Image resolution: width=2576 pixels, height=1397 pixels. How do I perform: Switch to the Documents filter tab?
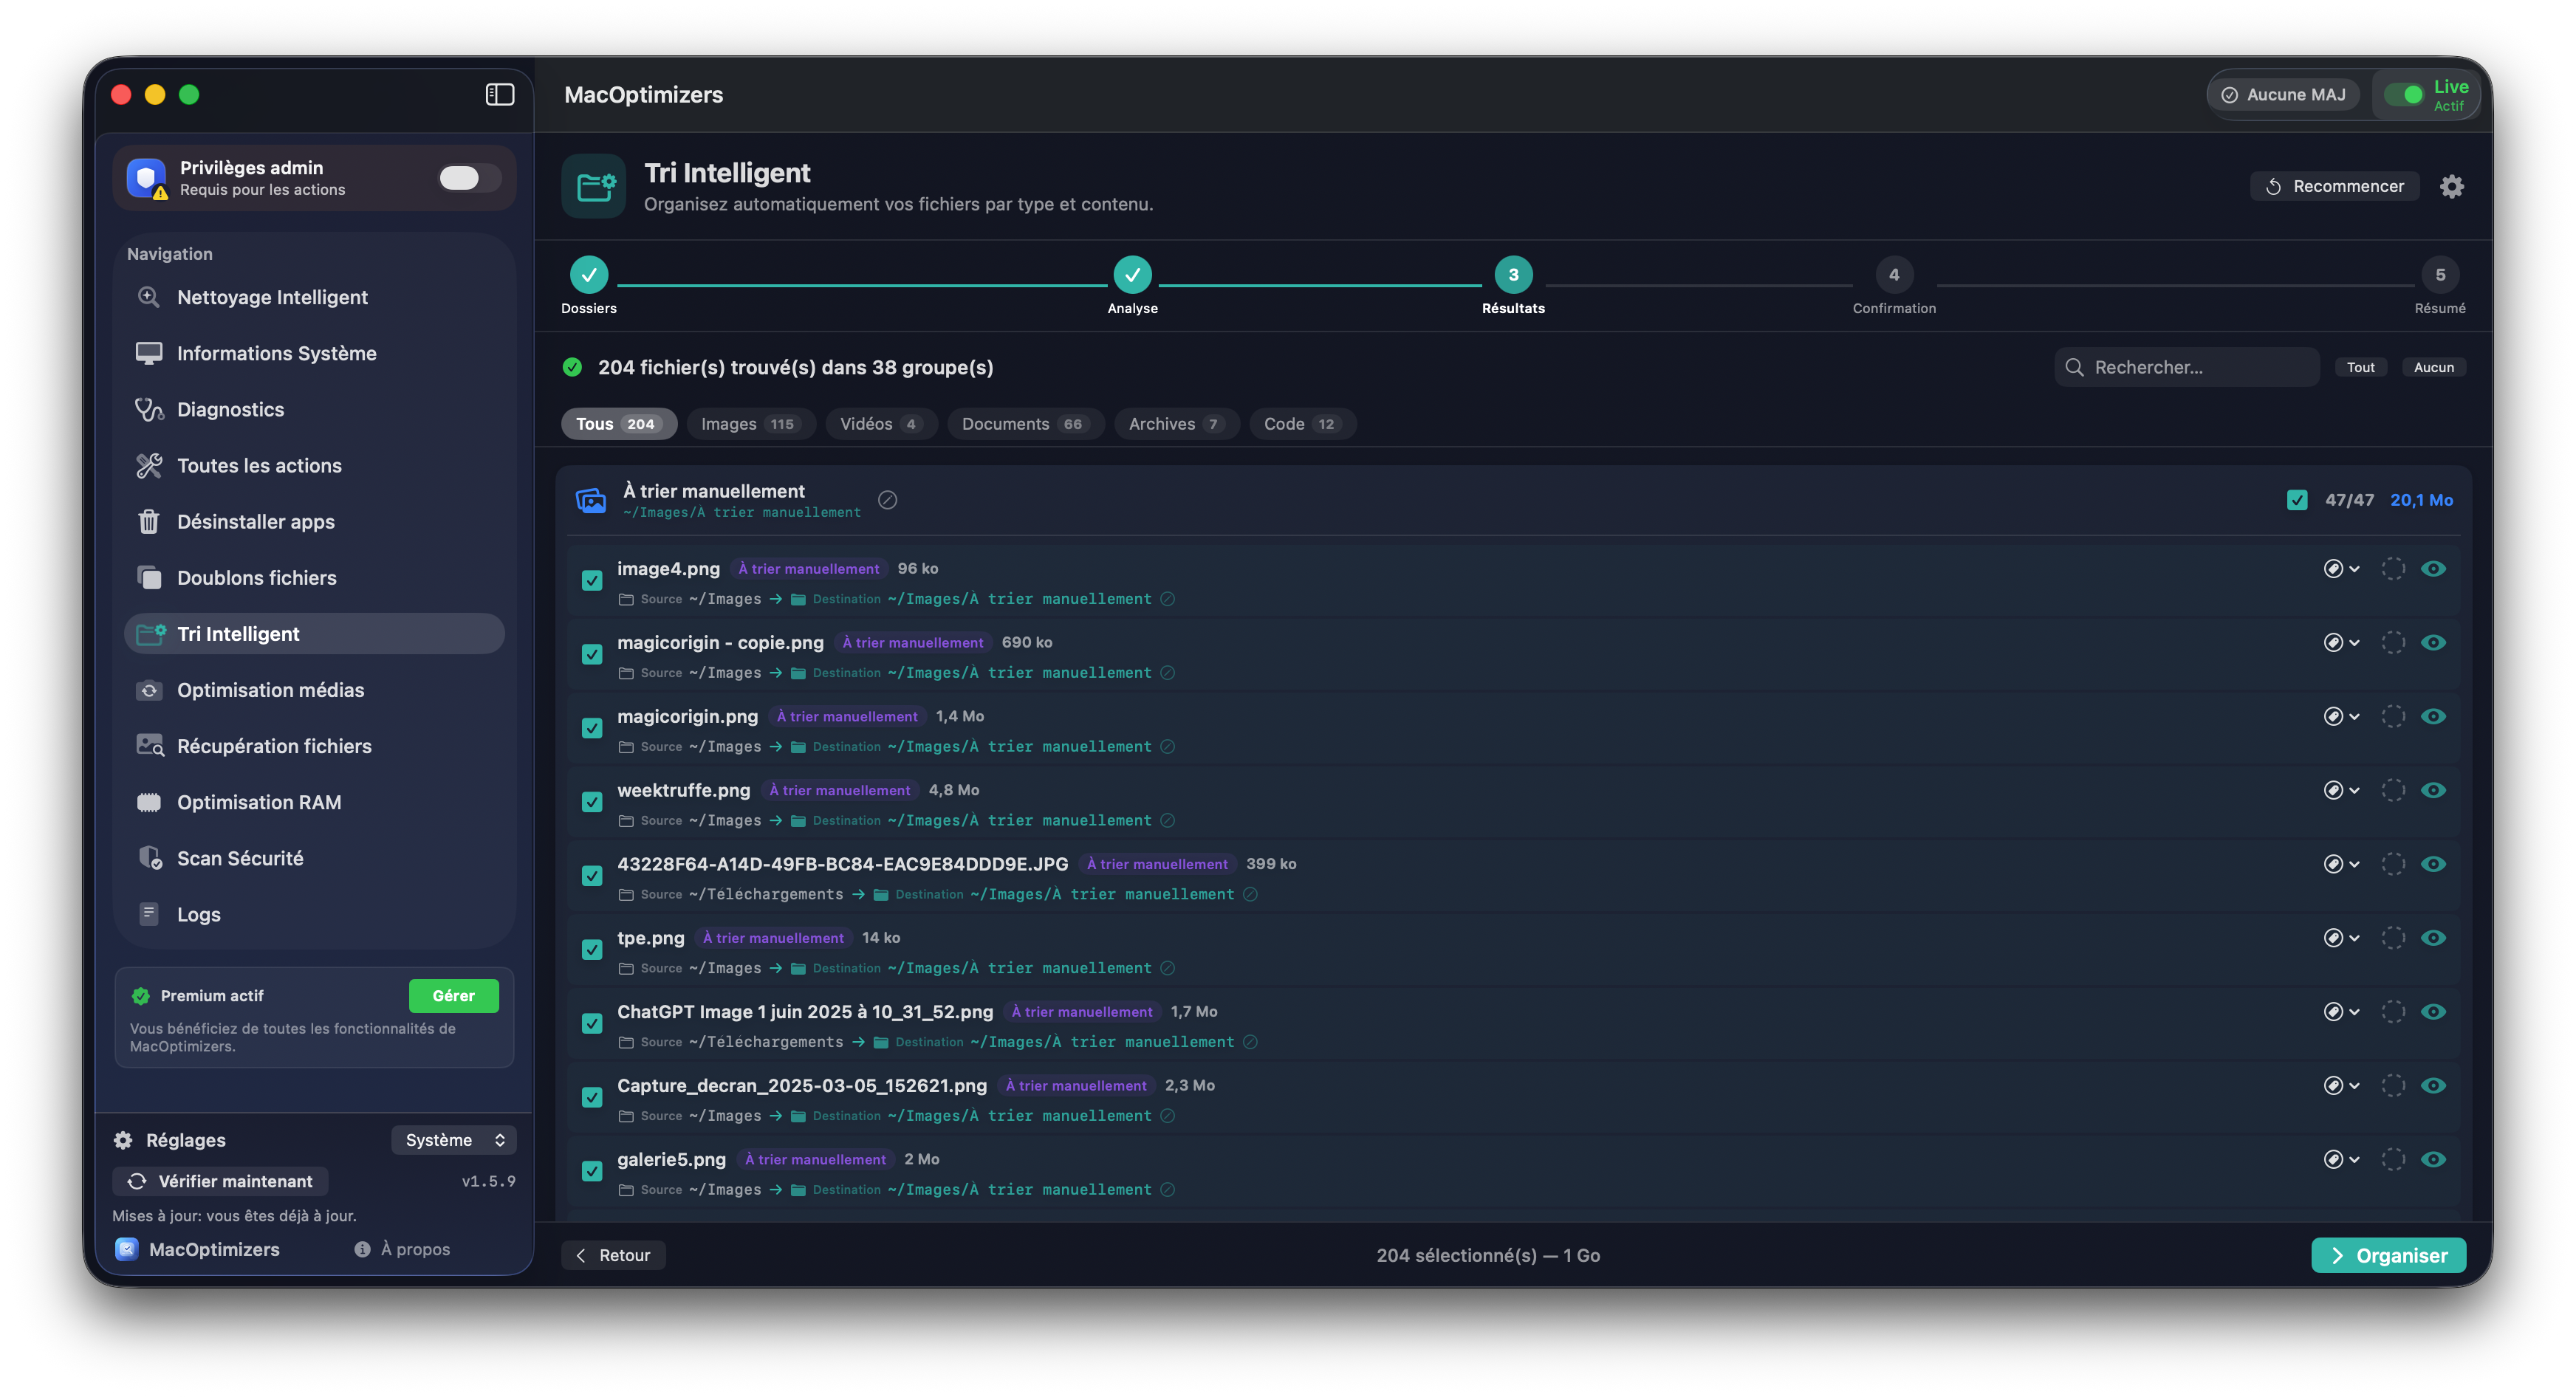pyautogui.click(x=1024, y=423)
